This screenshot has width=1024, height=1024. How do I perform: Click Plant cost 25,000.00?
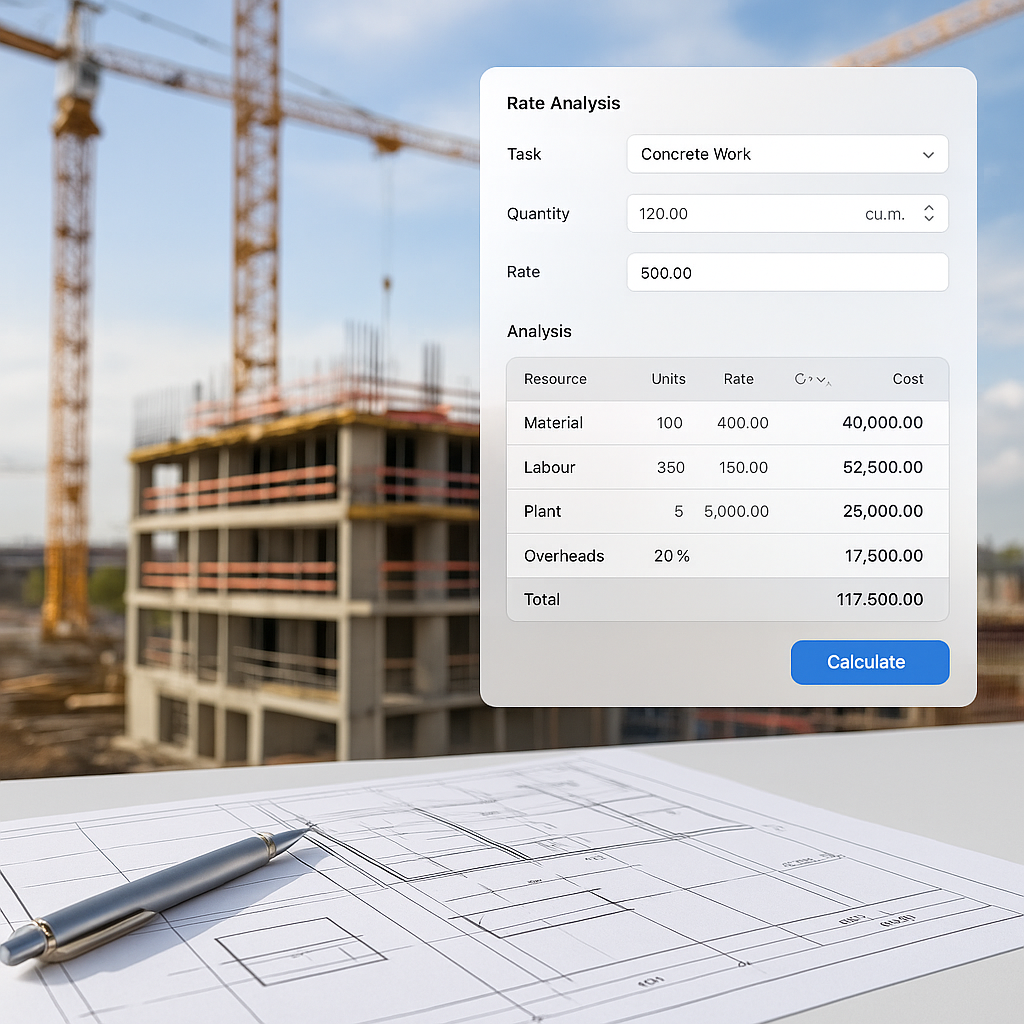tap(882, 511)
